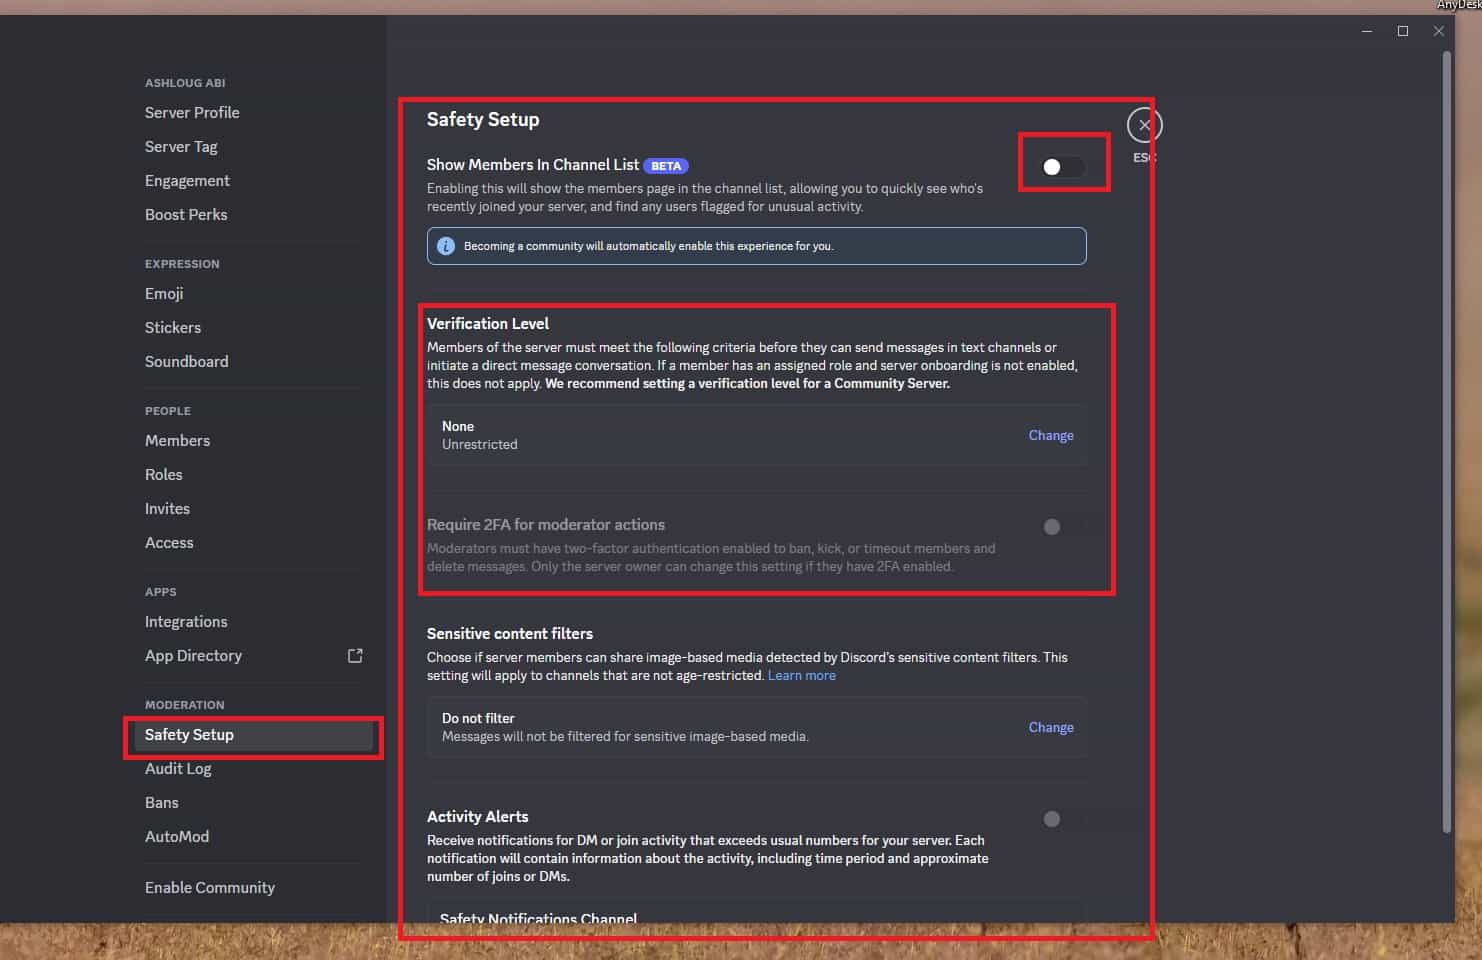Open AutoMod moderation settings
Image resolution: width=1482 pixels, height=960 pixels.
177,836
